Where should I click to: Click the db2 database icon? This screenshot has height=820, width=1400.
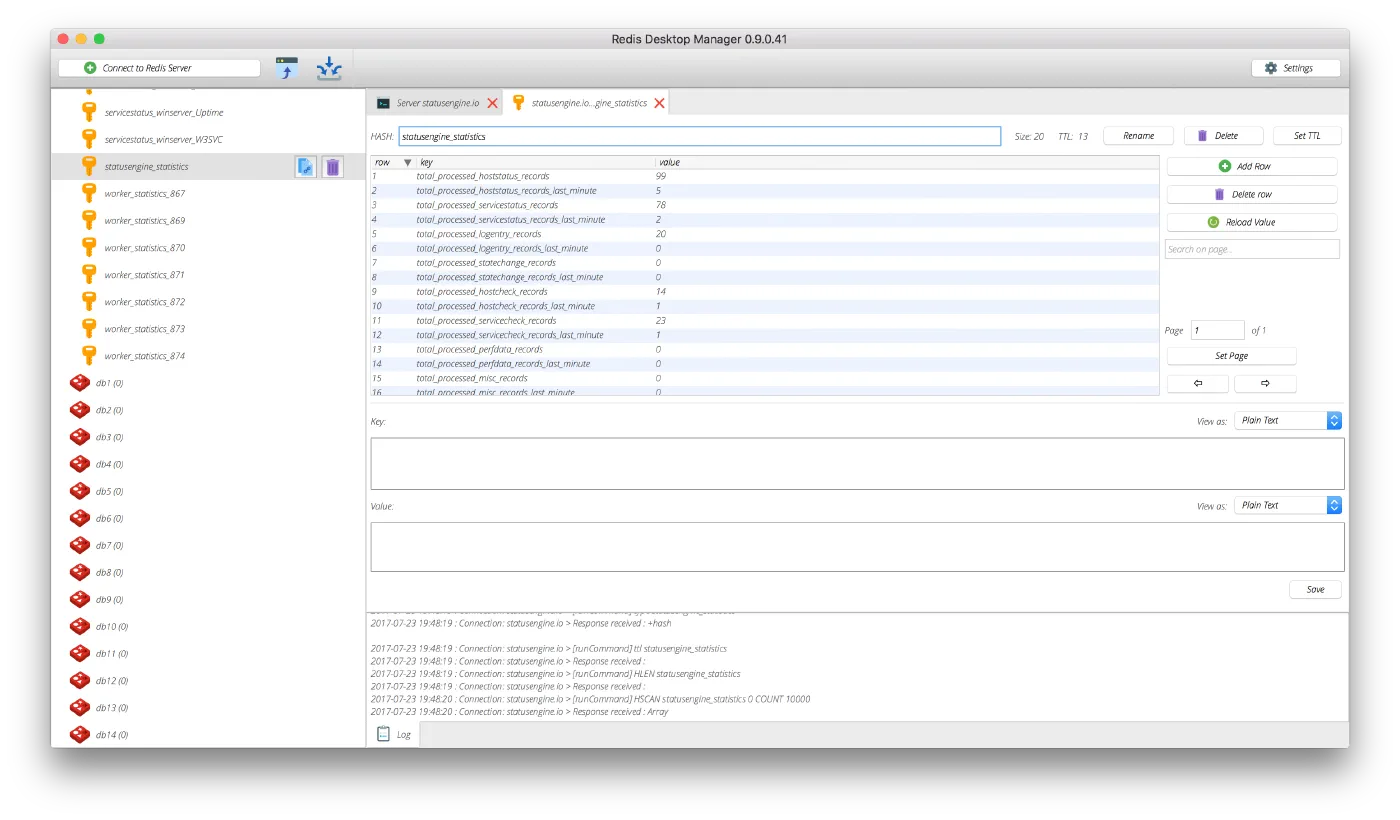(x=79, y=409)
